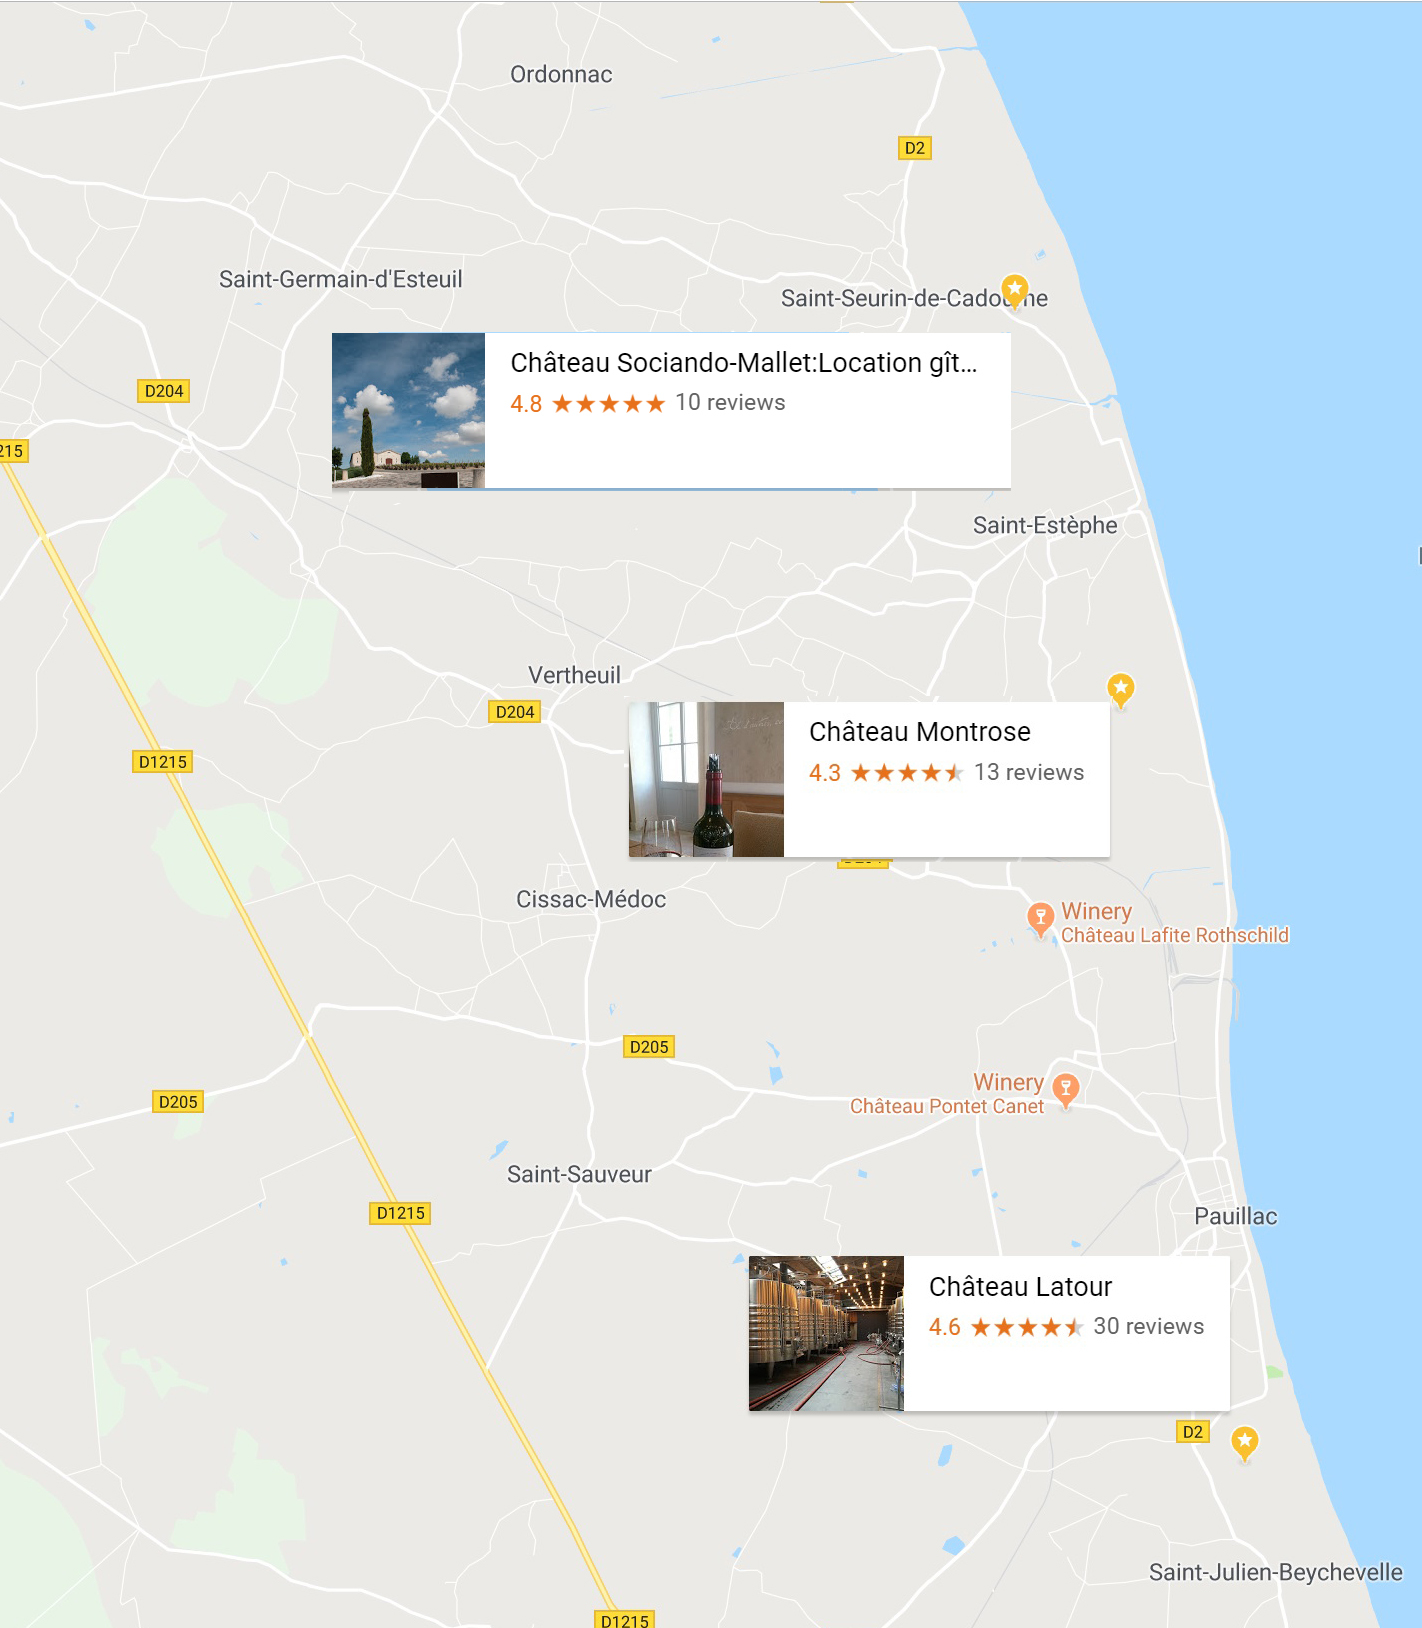Open the 30 reviews link for Latour

(1148, 1327)
